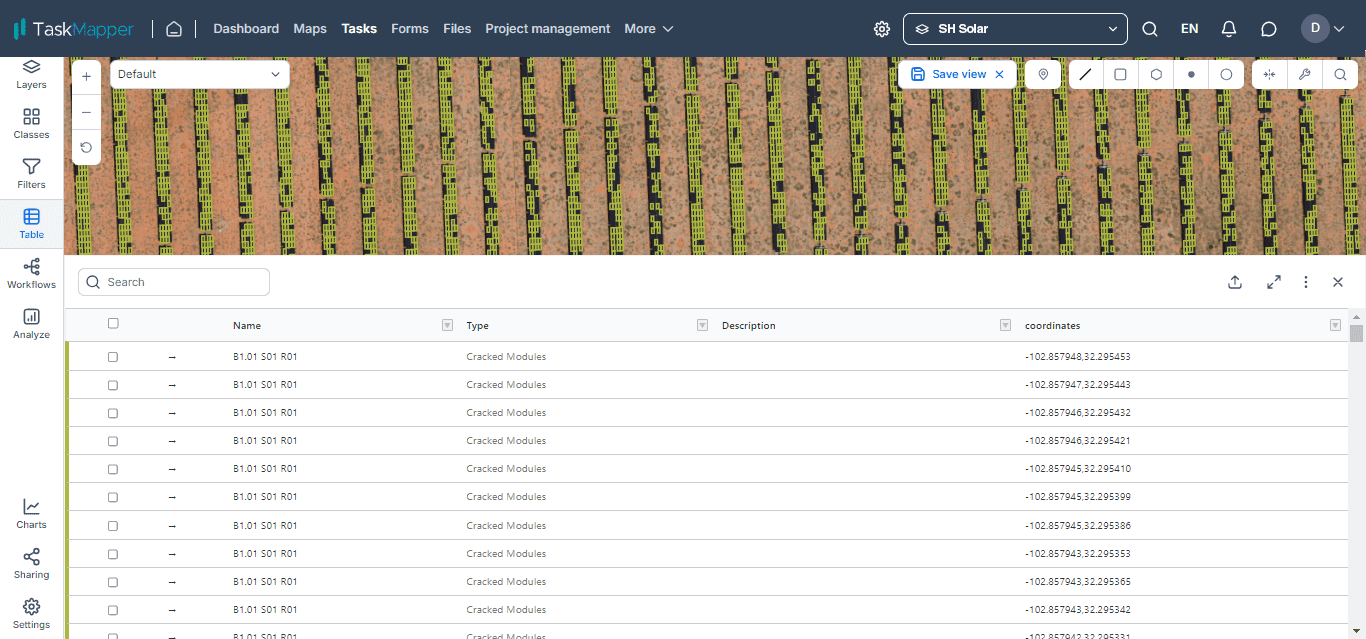Viewport: 1366px width, 639px height.
Task: Check the row with coordinates -102.857948,32.295453
Action: [x=113, y=357]
